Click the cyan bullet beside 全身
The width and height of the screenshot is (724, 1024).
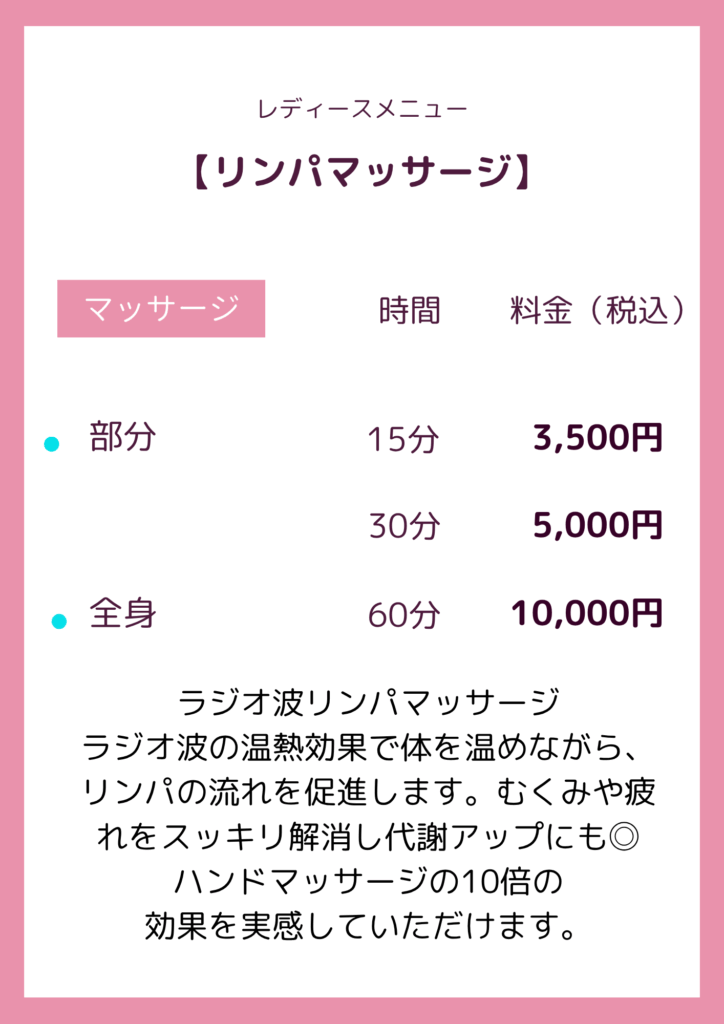click(x=59, y=622)
